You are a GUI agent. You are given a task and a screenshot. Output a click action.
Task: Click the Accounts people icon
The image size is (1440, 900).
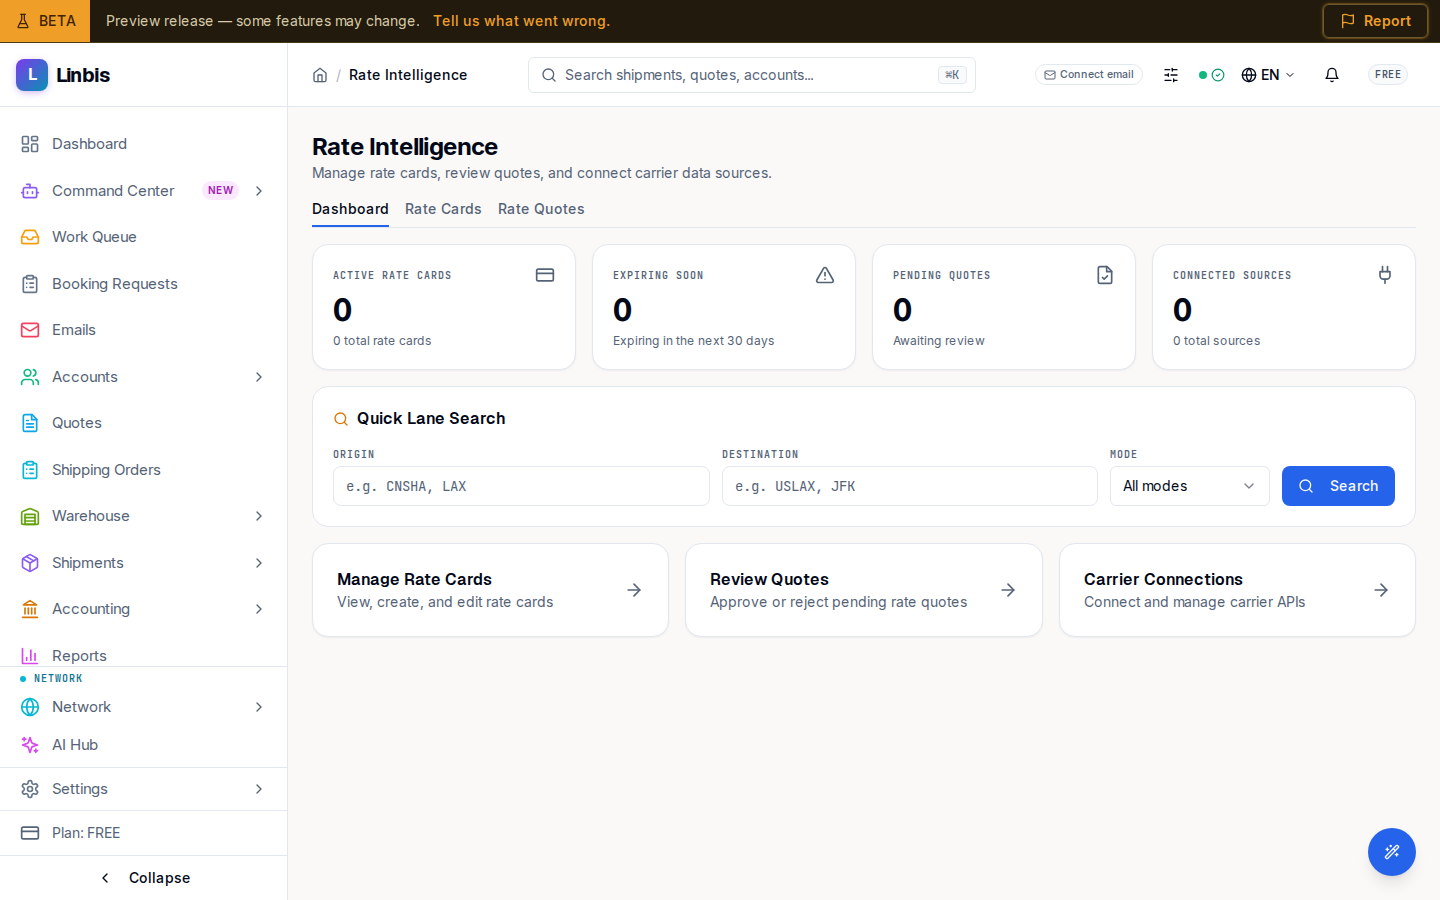(30, 377)
